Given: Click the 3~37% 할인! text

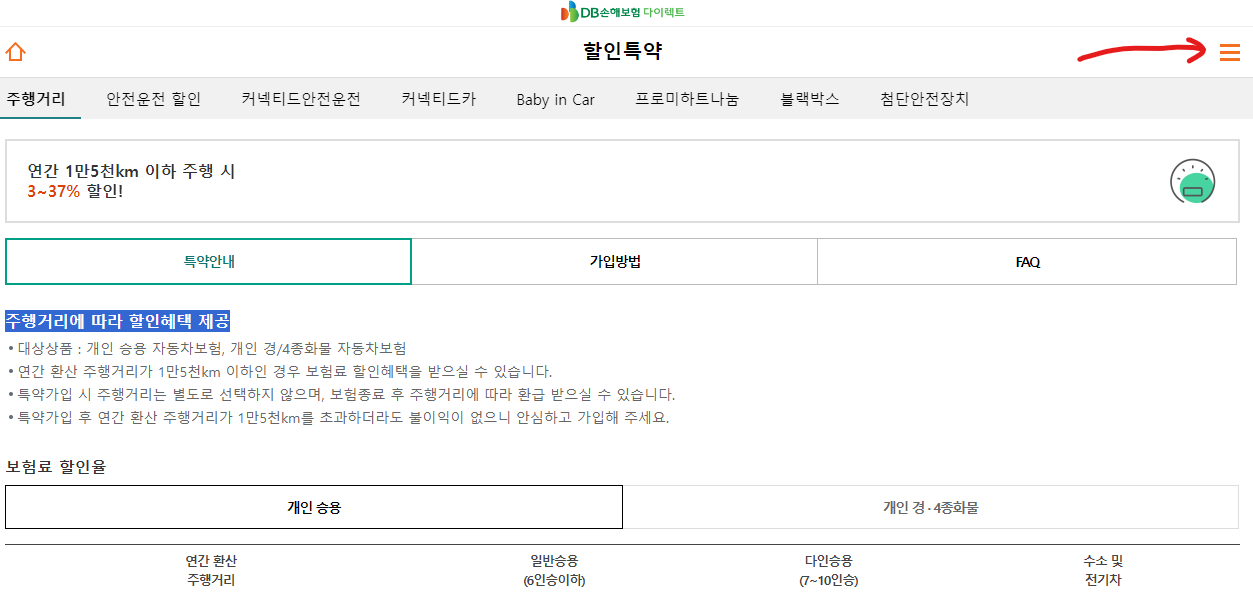Looking at the screenshot, I should pos(75,190).
